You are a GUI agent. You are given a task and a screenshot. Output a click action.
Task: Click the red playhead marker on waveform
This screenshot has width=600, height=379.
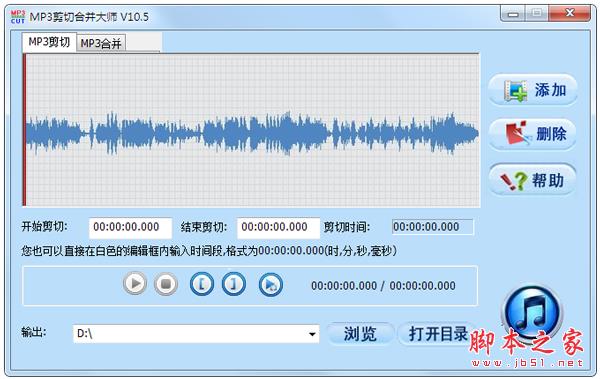(24, 130)
